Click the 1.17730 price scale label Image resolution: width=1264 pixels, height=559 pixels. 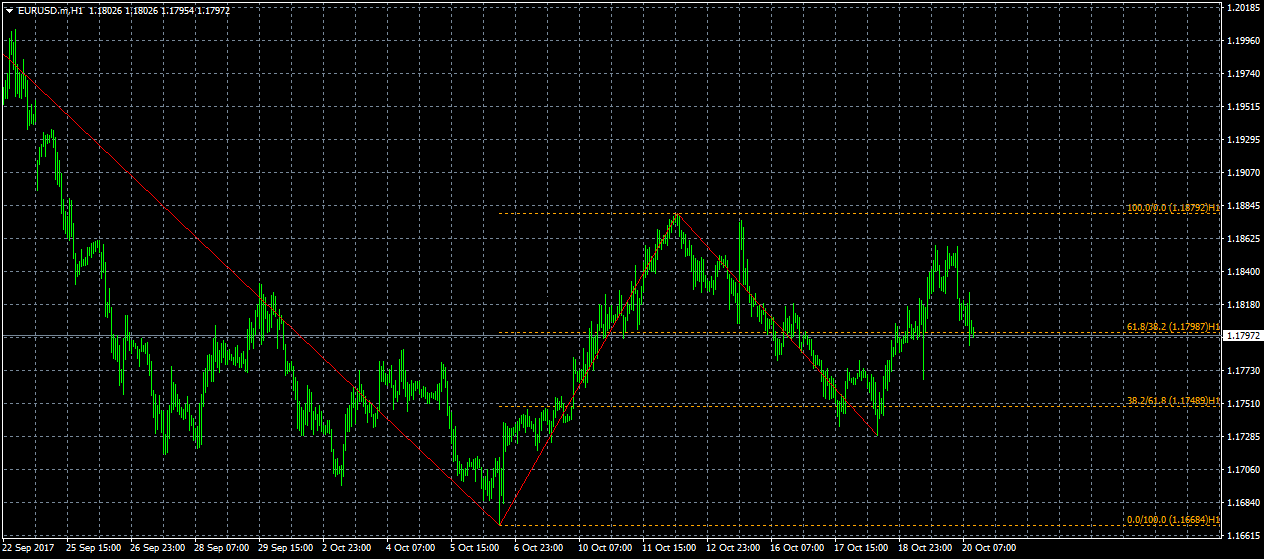1243,371
